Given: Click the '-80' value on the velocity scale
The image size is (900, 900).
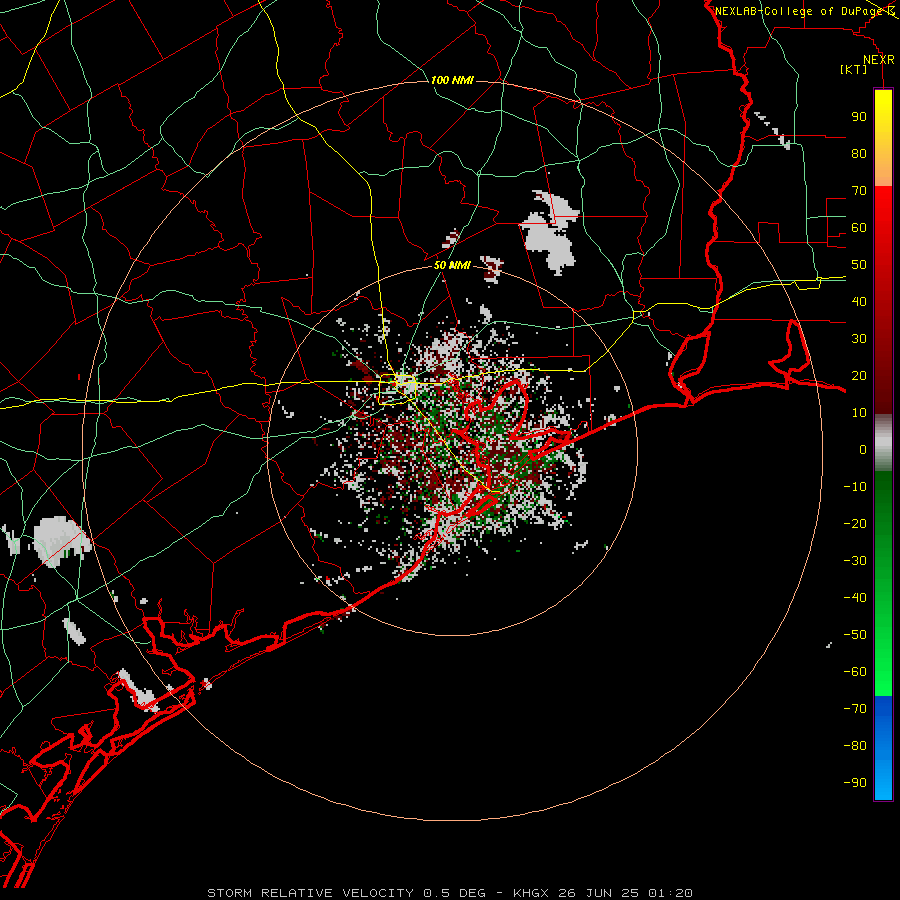Looking at the screenshot, I should point(855,746).
